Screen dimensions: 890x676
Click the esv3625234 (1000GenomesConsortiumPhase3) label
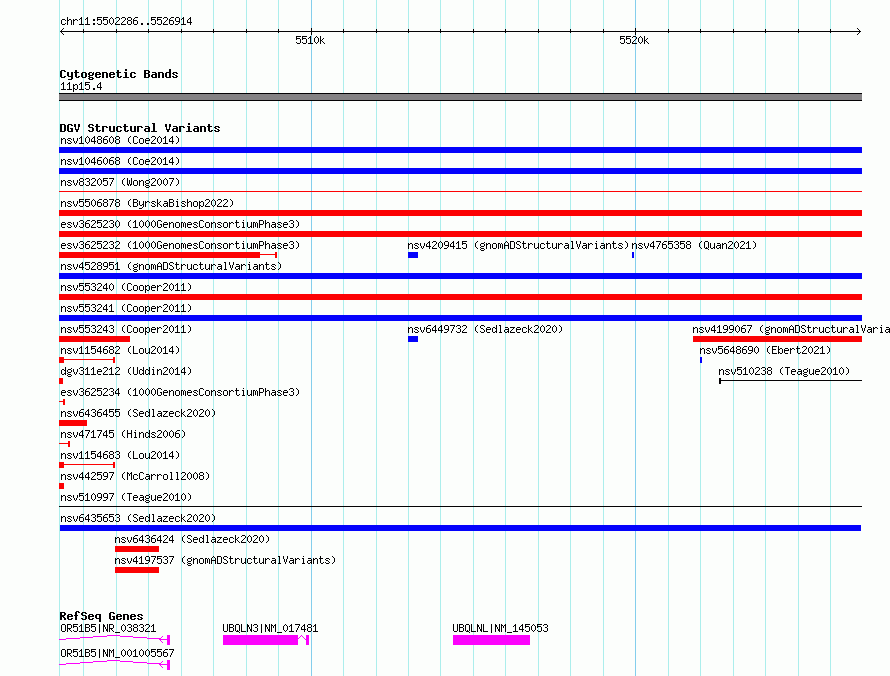pos(180,392)
